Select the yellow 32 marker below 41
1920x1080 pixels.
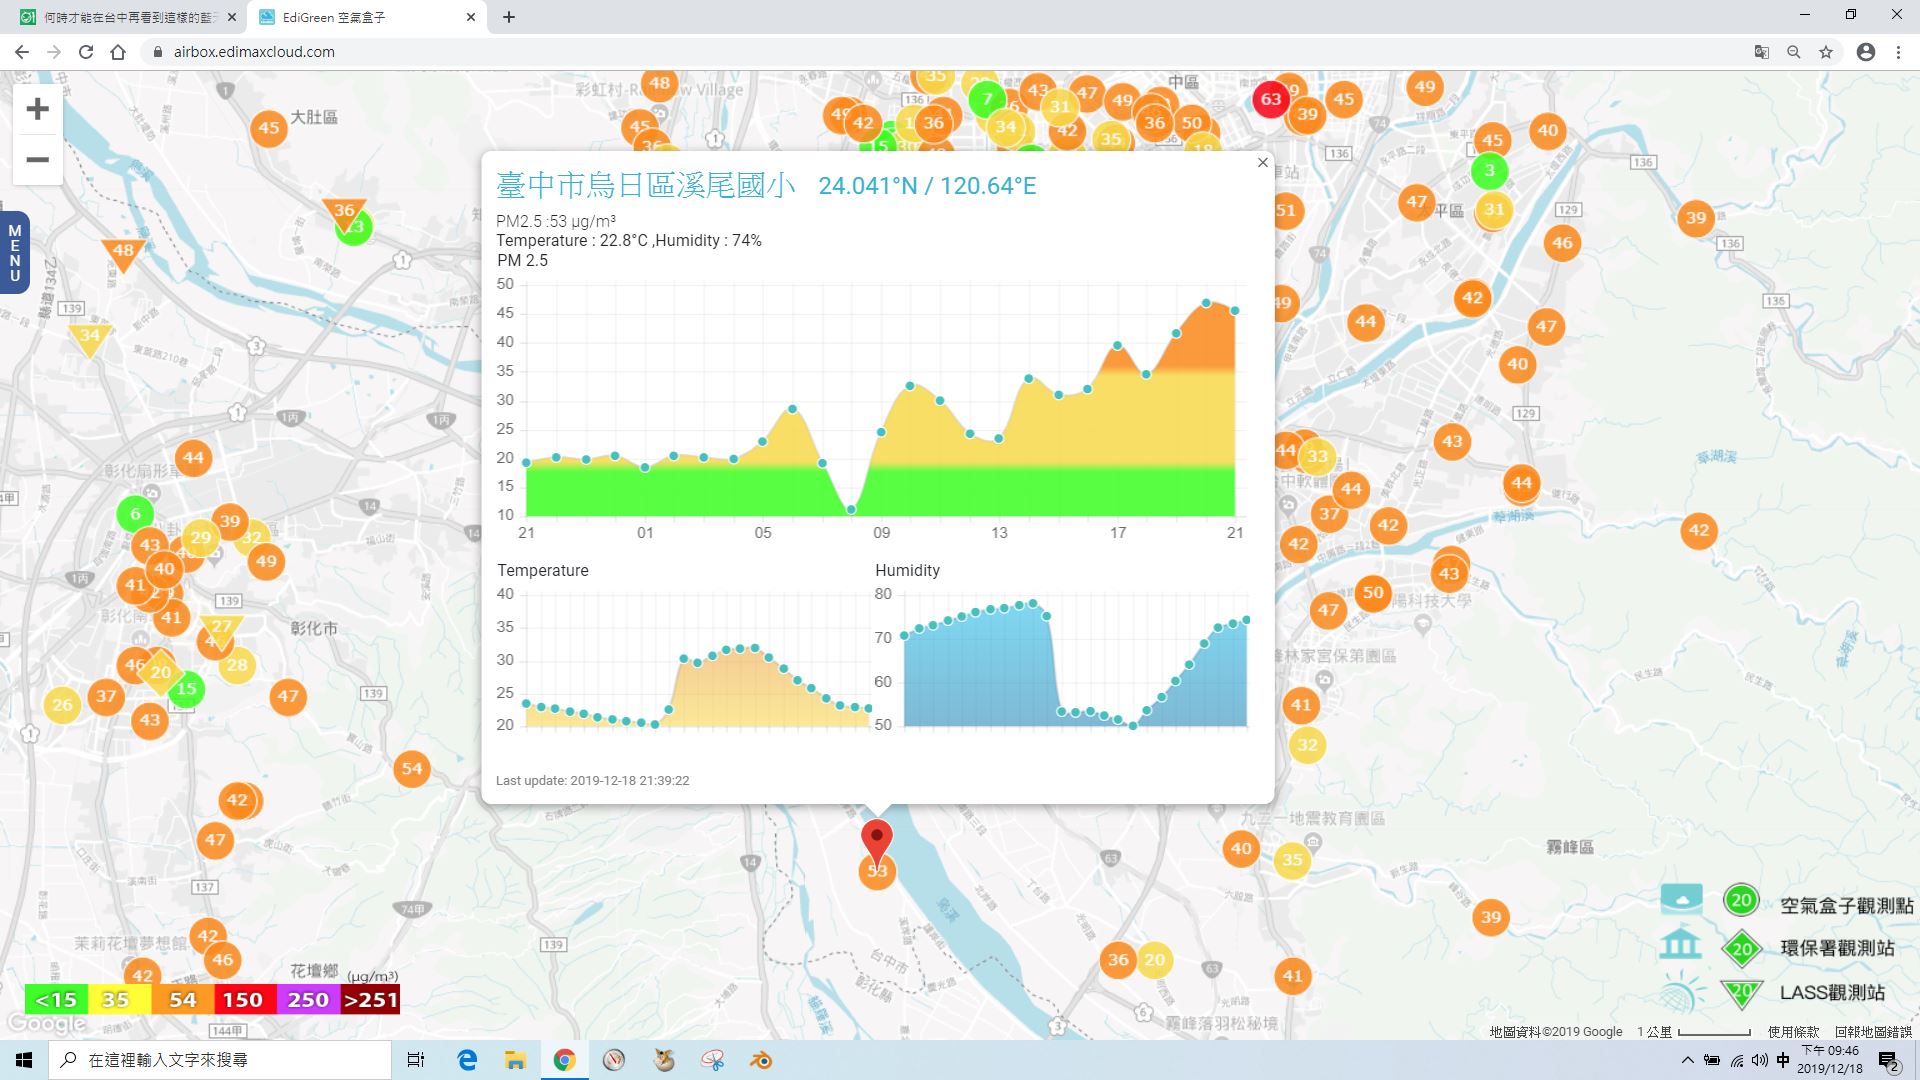tap(1307, 745)
